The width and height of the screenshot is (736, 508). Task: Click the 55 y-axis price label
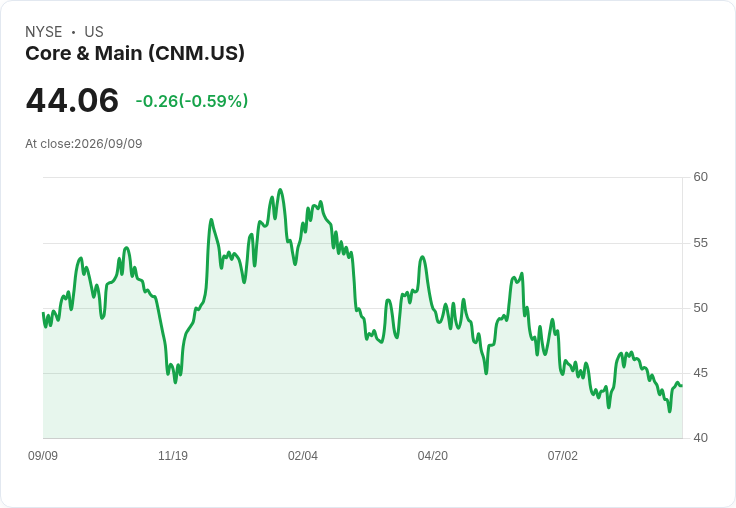[700, 243]
